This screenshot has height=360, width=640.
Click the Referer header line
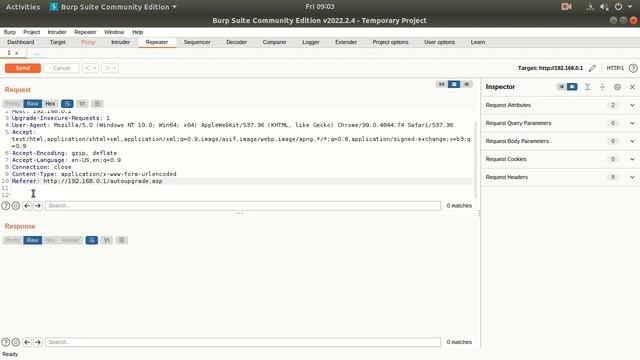click(x=242, y=181)
